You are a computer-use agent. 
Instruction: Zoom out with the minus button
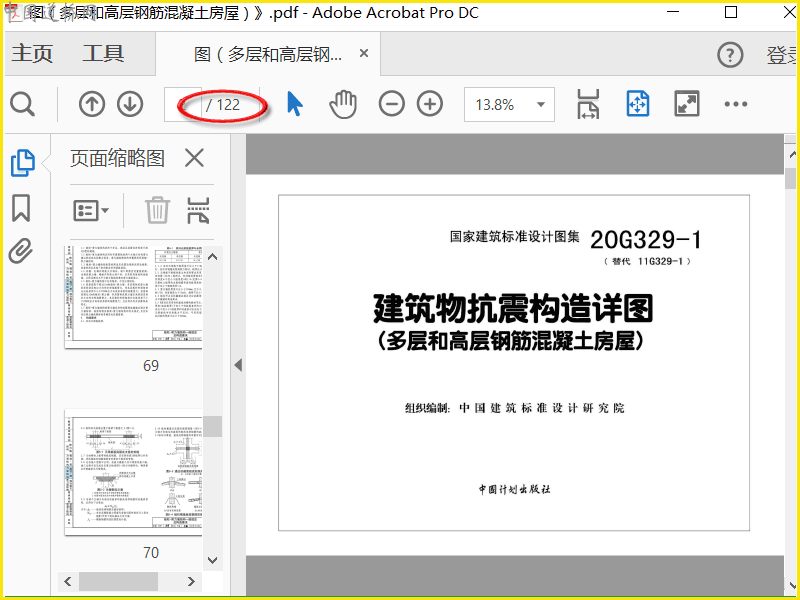[x=391, y=104]
